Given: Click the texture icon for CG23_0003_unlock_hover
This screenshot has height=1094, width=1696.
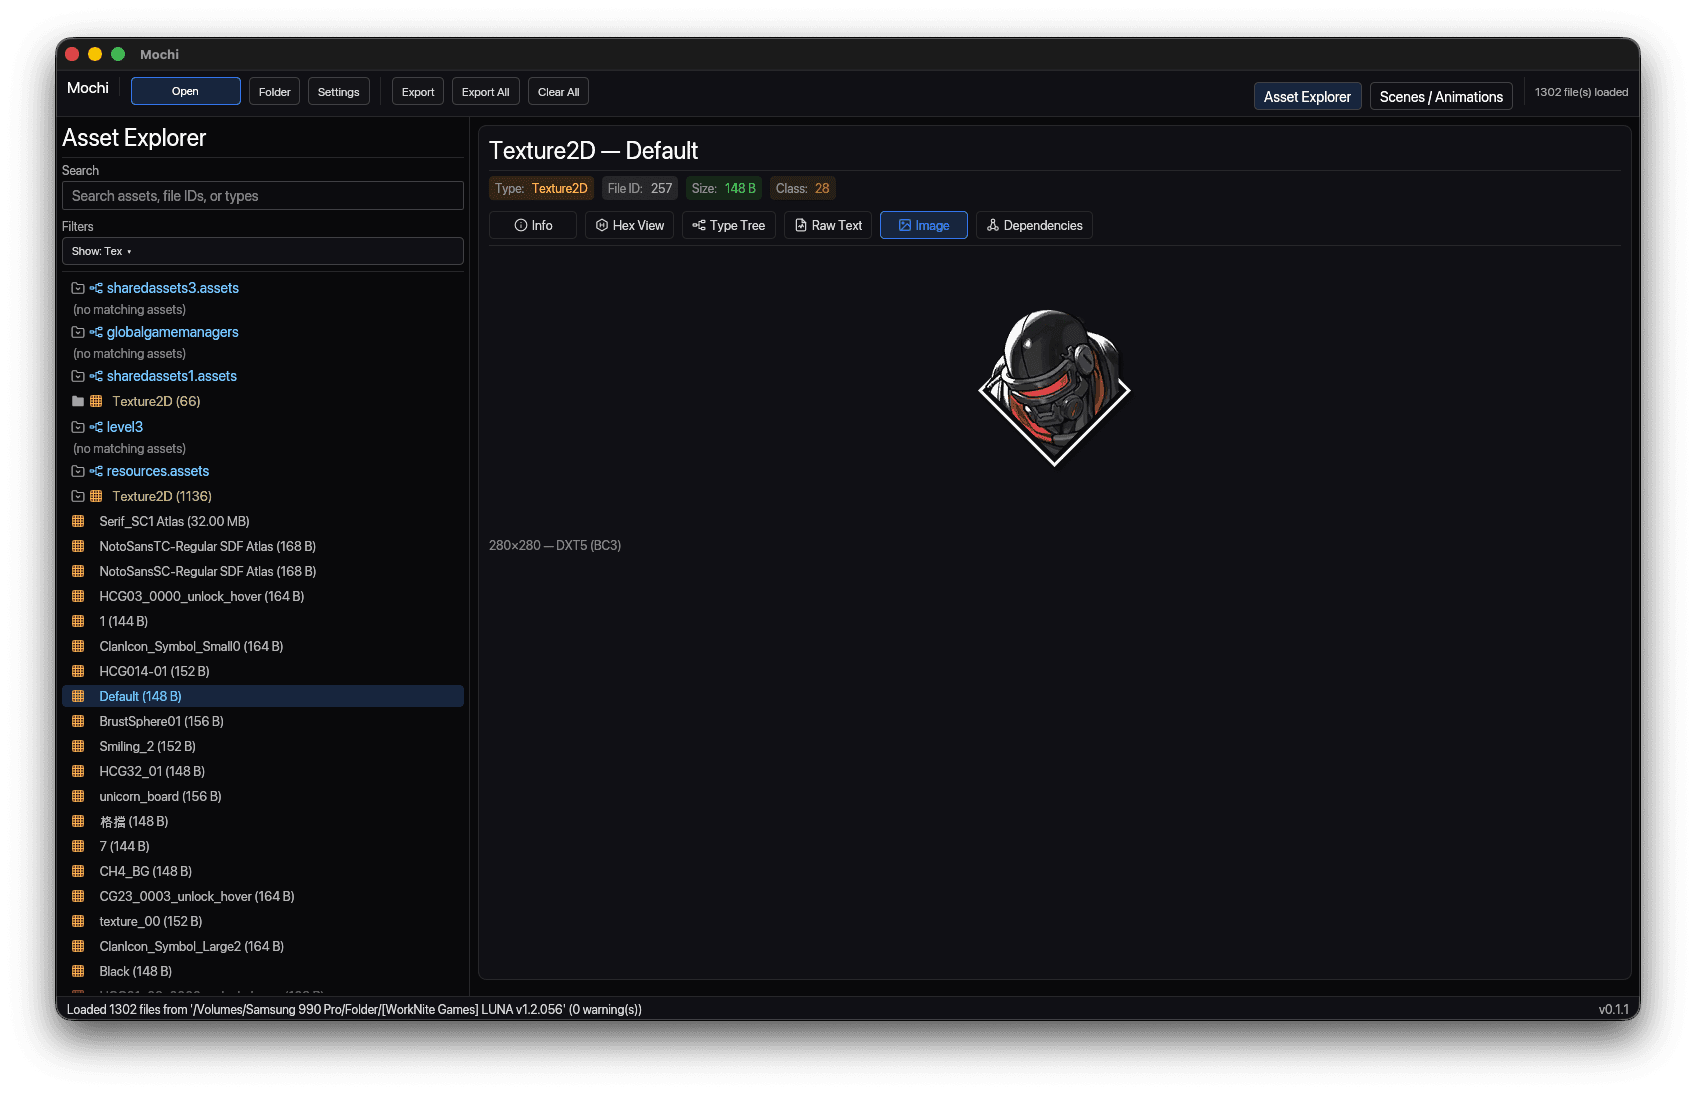Looking at the screenshot, I should point(78,896).
